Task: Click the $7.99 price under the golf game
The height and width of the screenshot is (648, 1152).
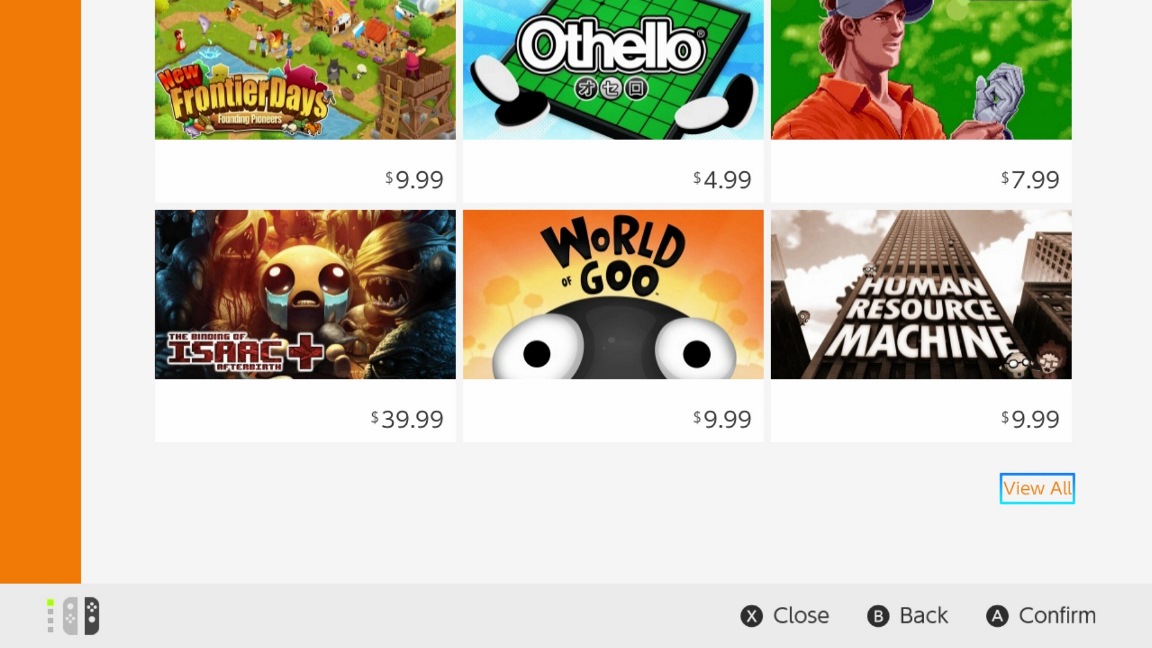Action: tap(1030, 180)
